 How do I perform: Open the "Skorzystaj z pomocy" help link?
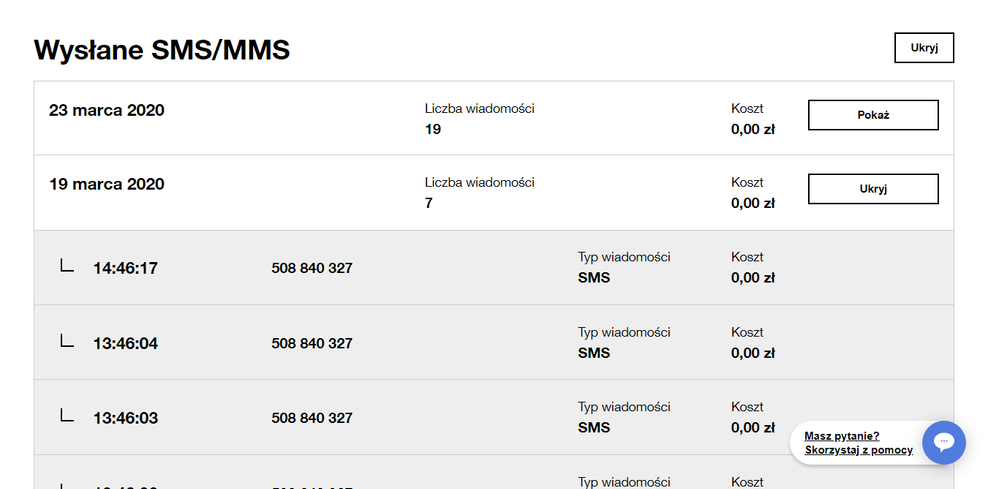[858, 450]
